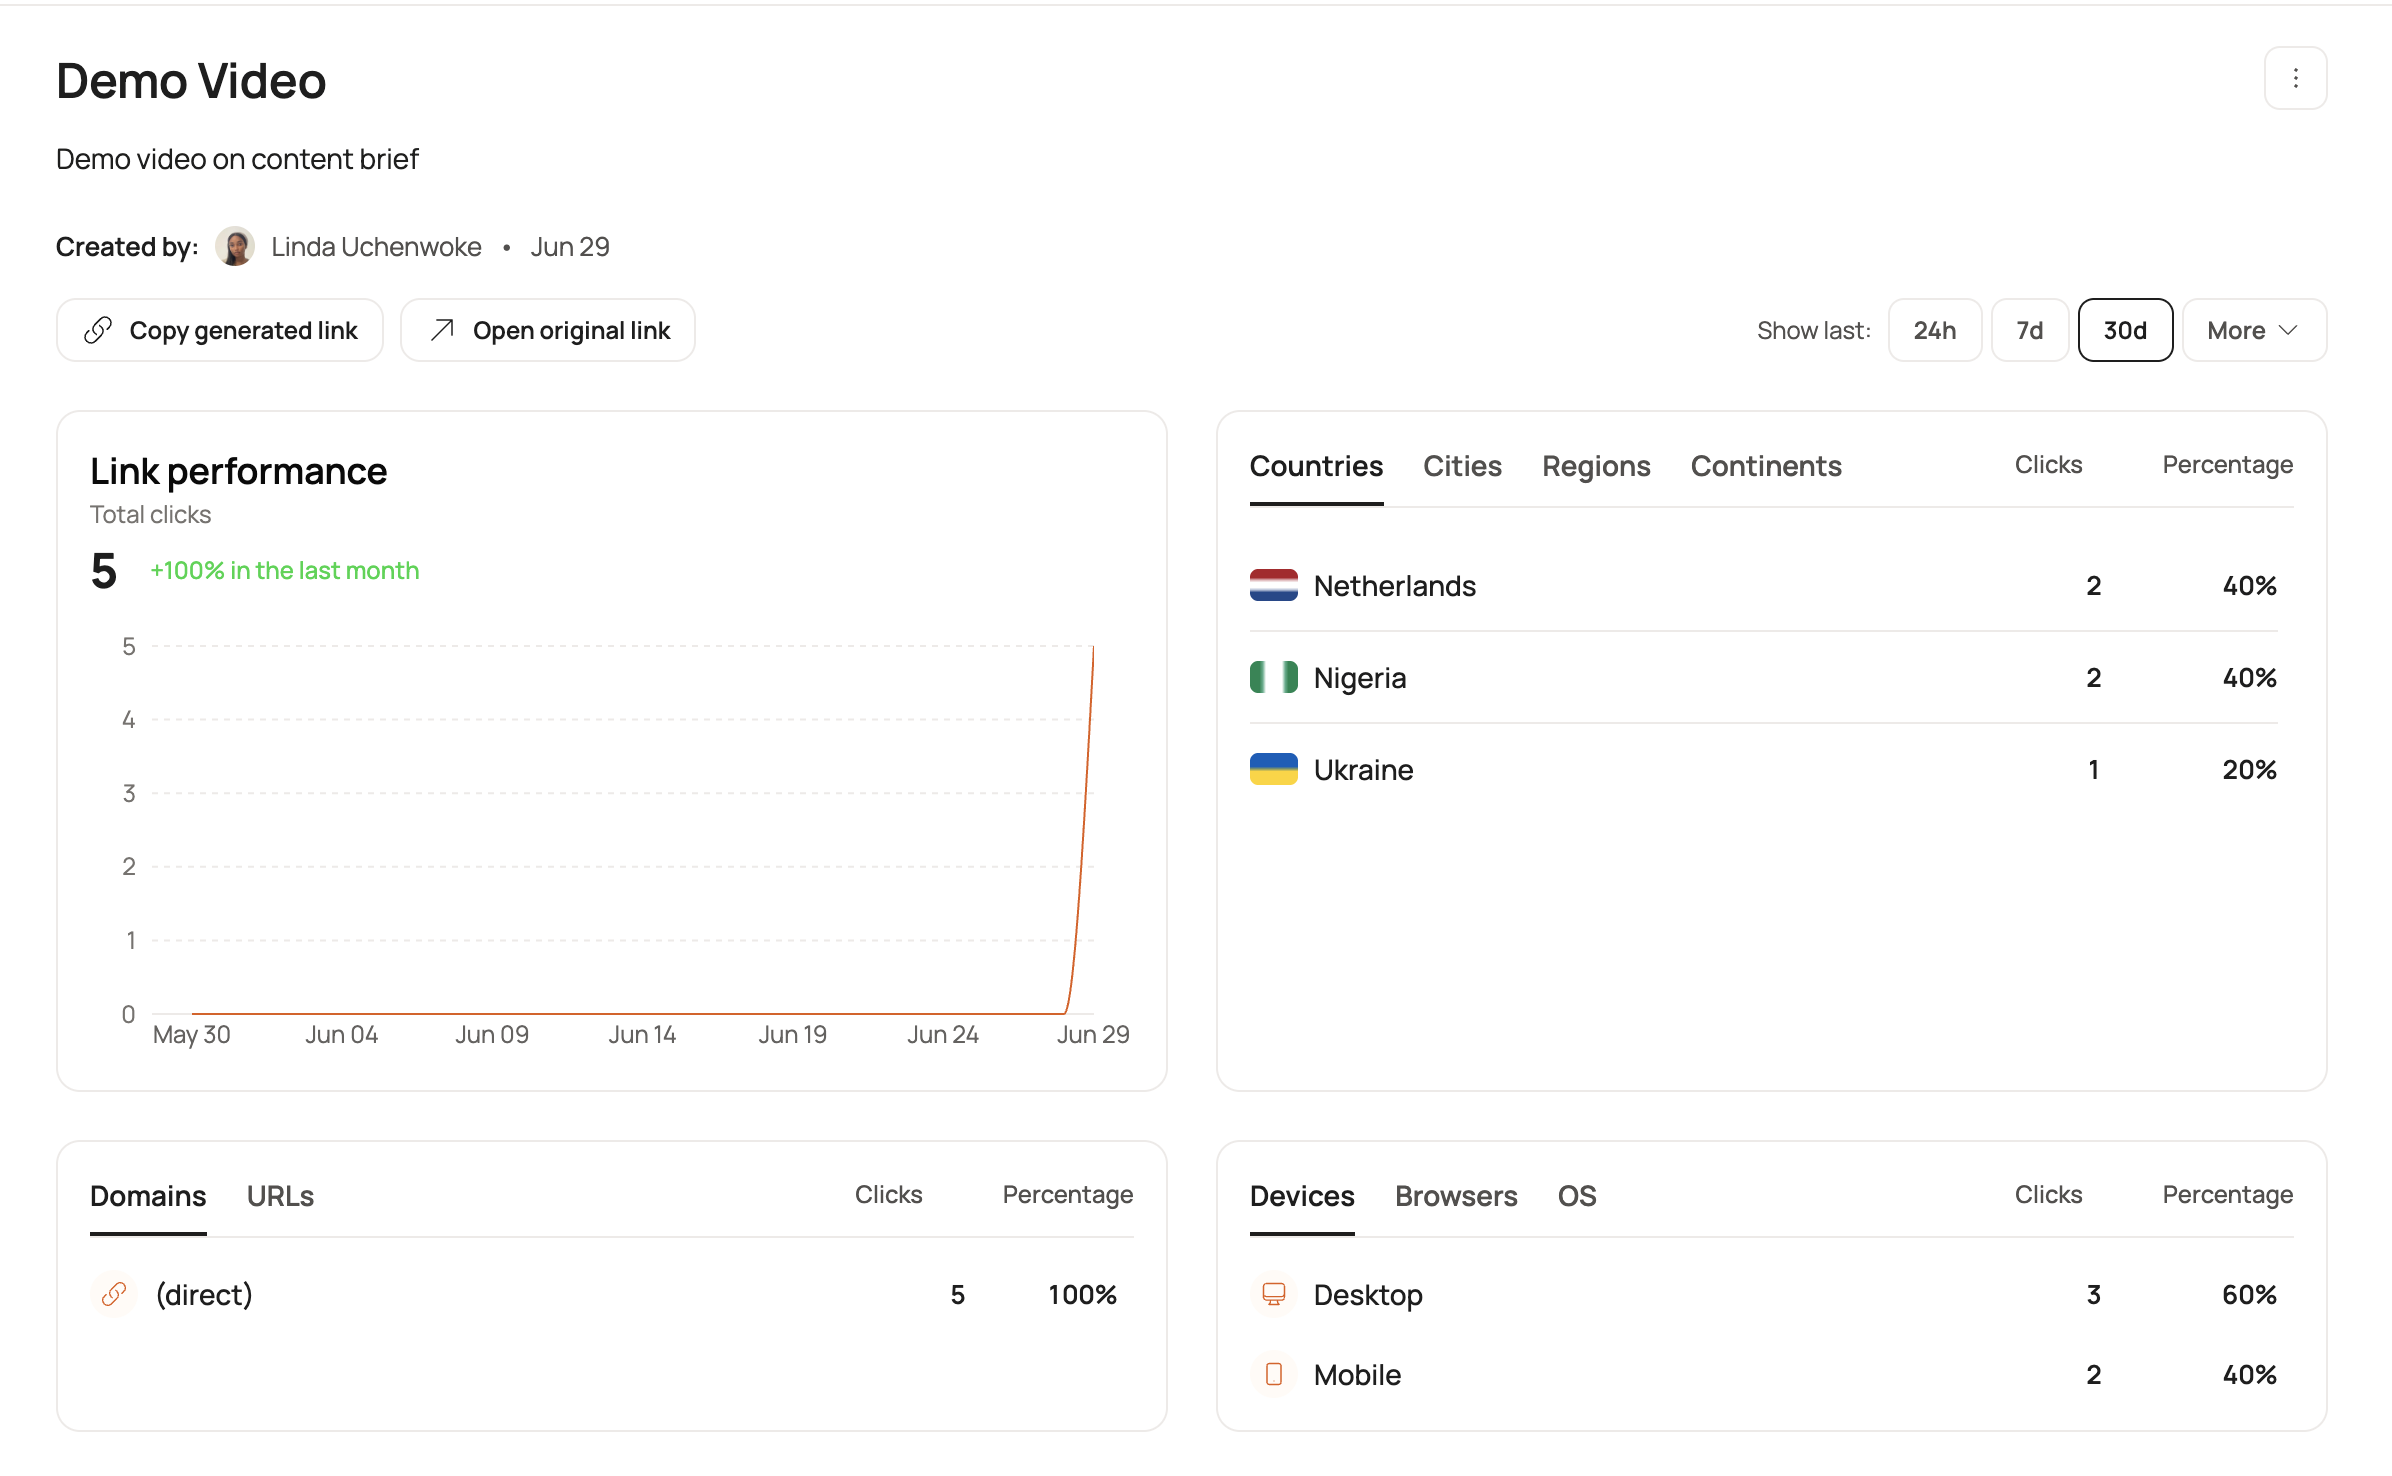Click the +100% in the last month text
The width and height of the screenshot is (2392, 1476).
(x=285, y=570)
